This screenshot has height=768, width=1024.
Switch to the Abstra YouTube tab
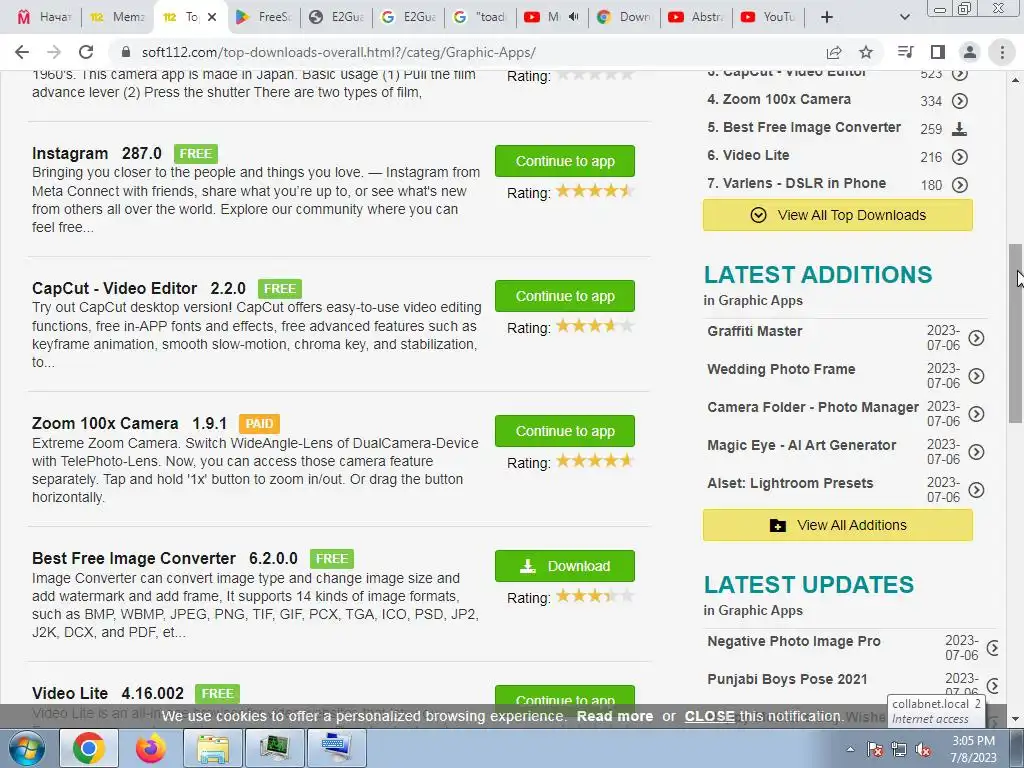click(695, 17)
